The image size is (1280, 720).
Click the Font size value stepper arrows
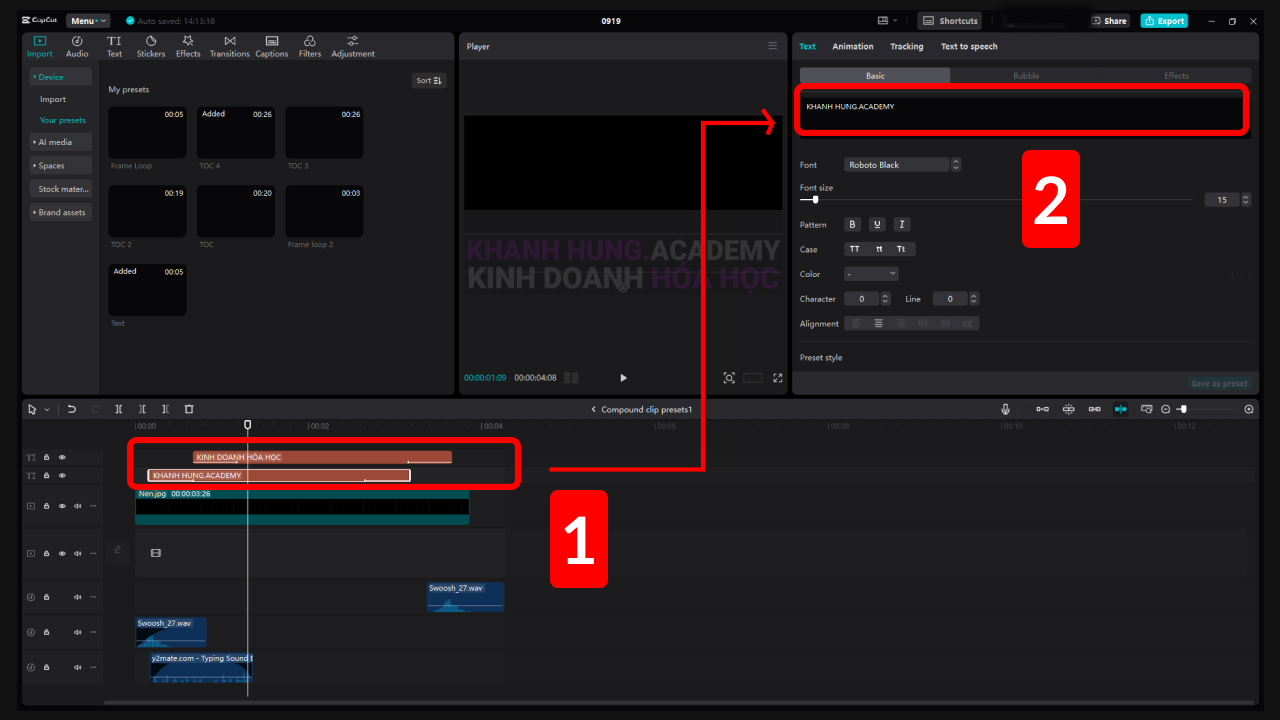tap(1245, 200)
